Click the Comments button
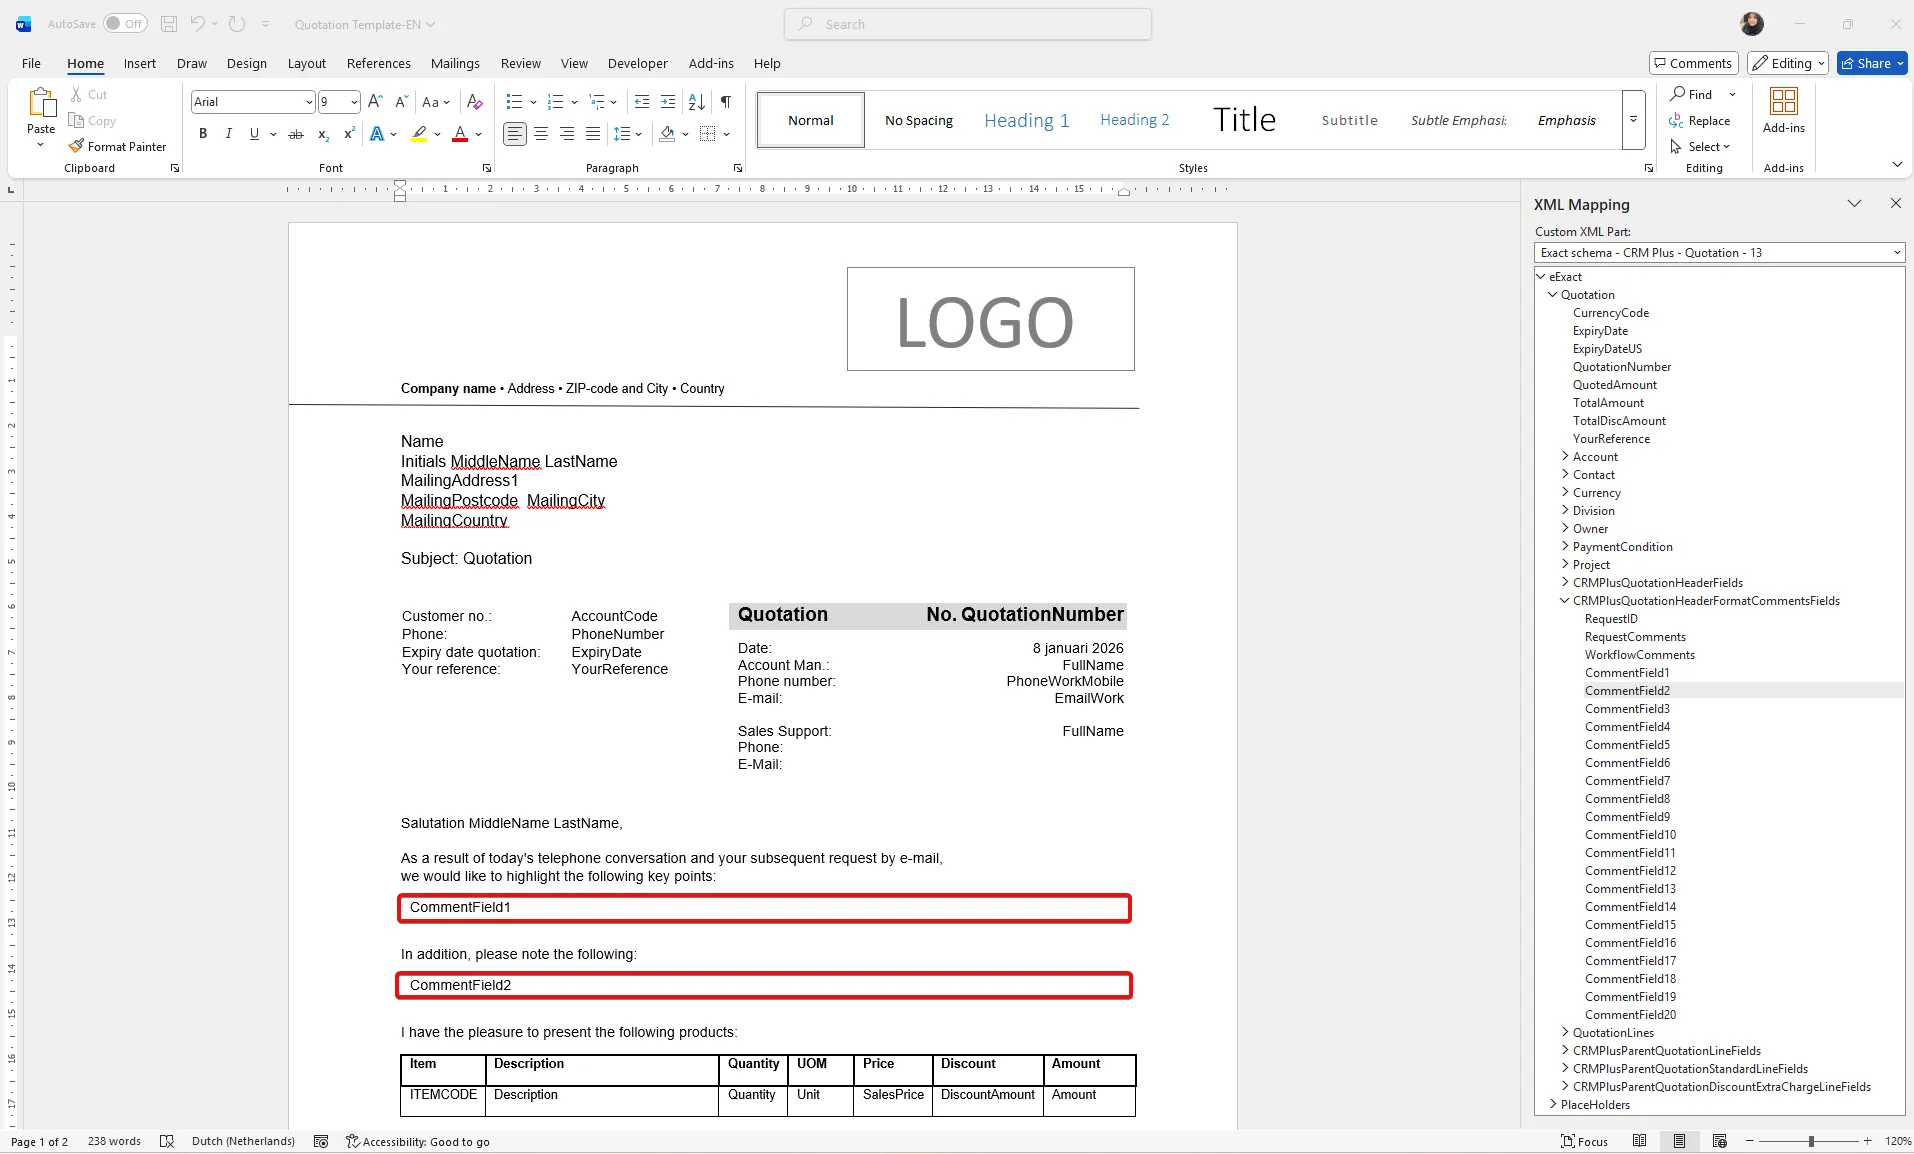Viewport: 1914px width, 1154px height. pyautogui.click(x=1693, y=63)
